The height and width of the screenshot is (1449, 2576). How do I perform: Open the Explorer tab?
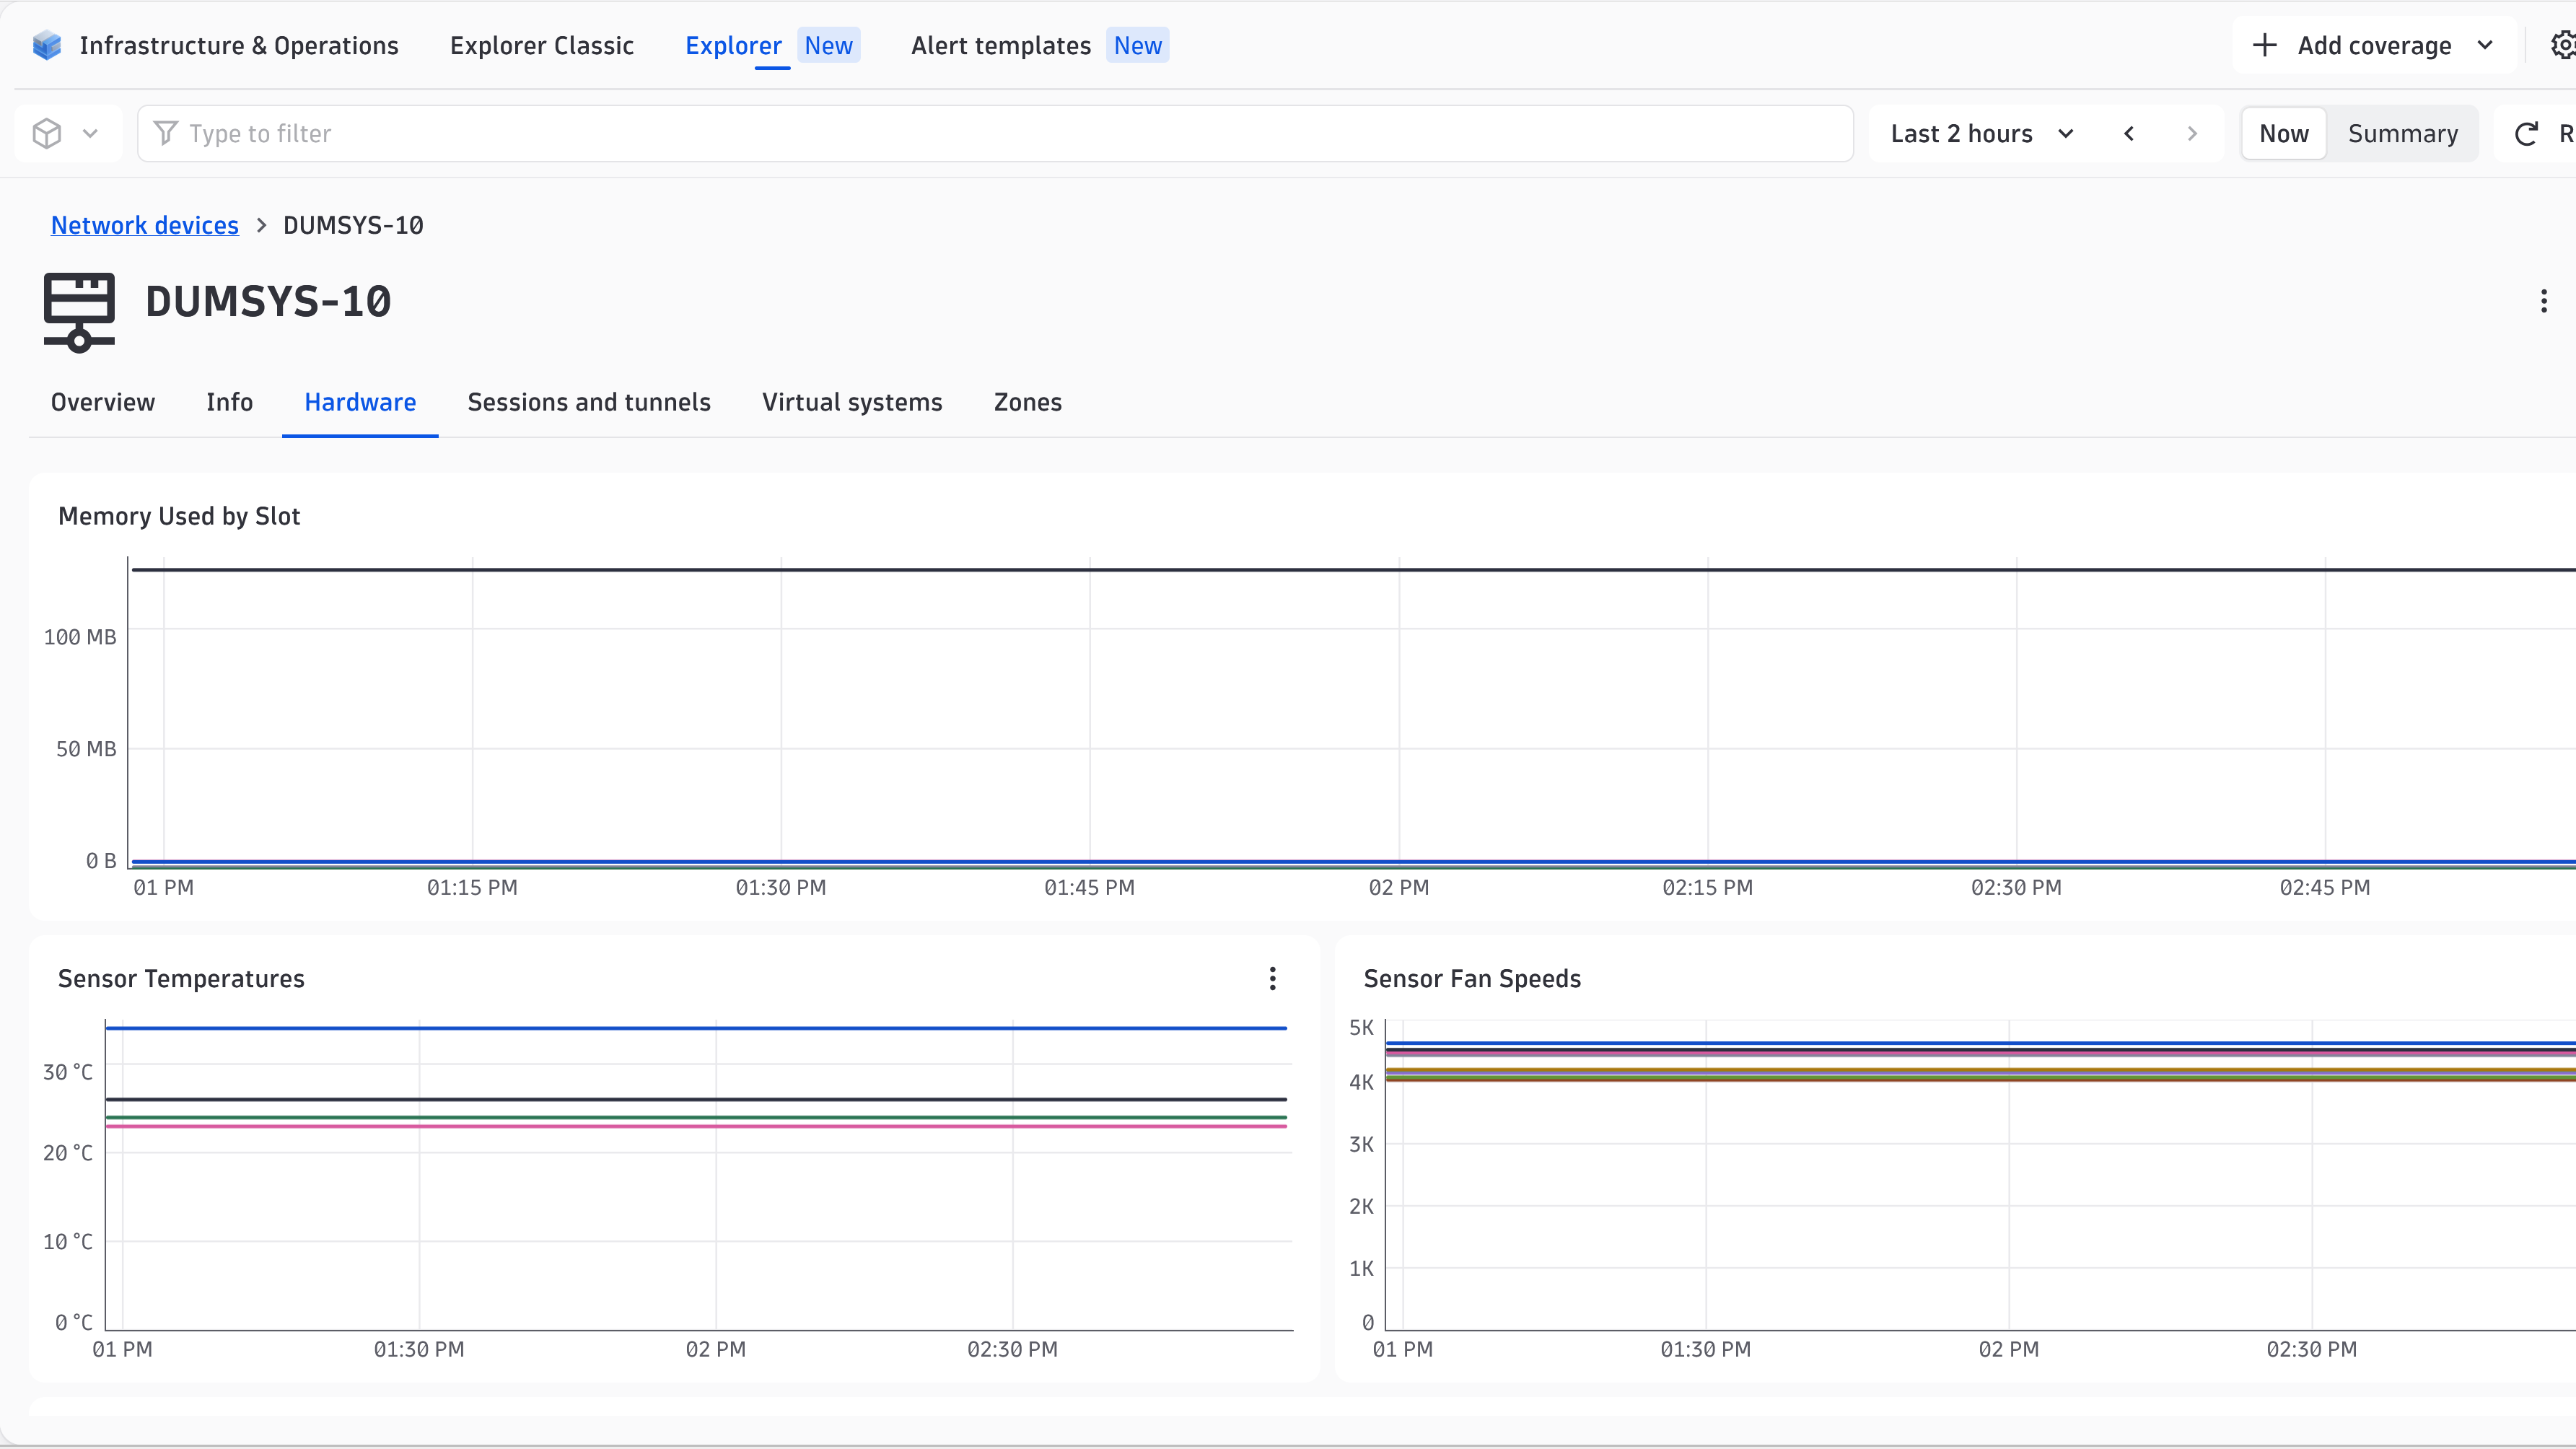coord(733,45)
